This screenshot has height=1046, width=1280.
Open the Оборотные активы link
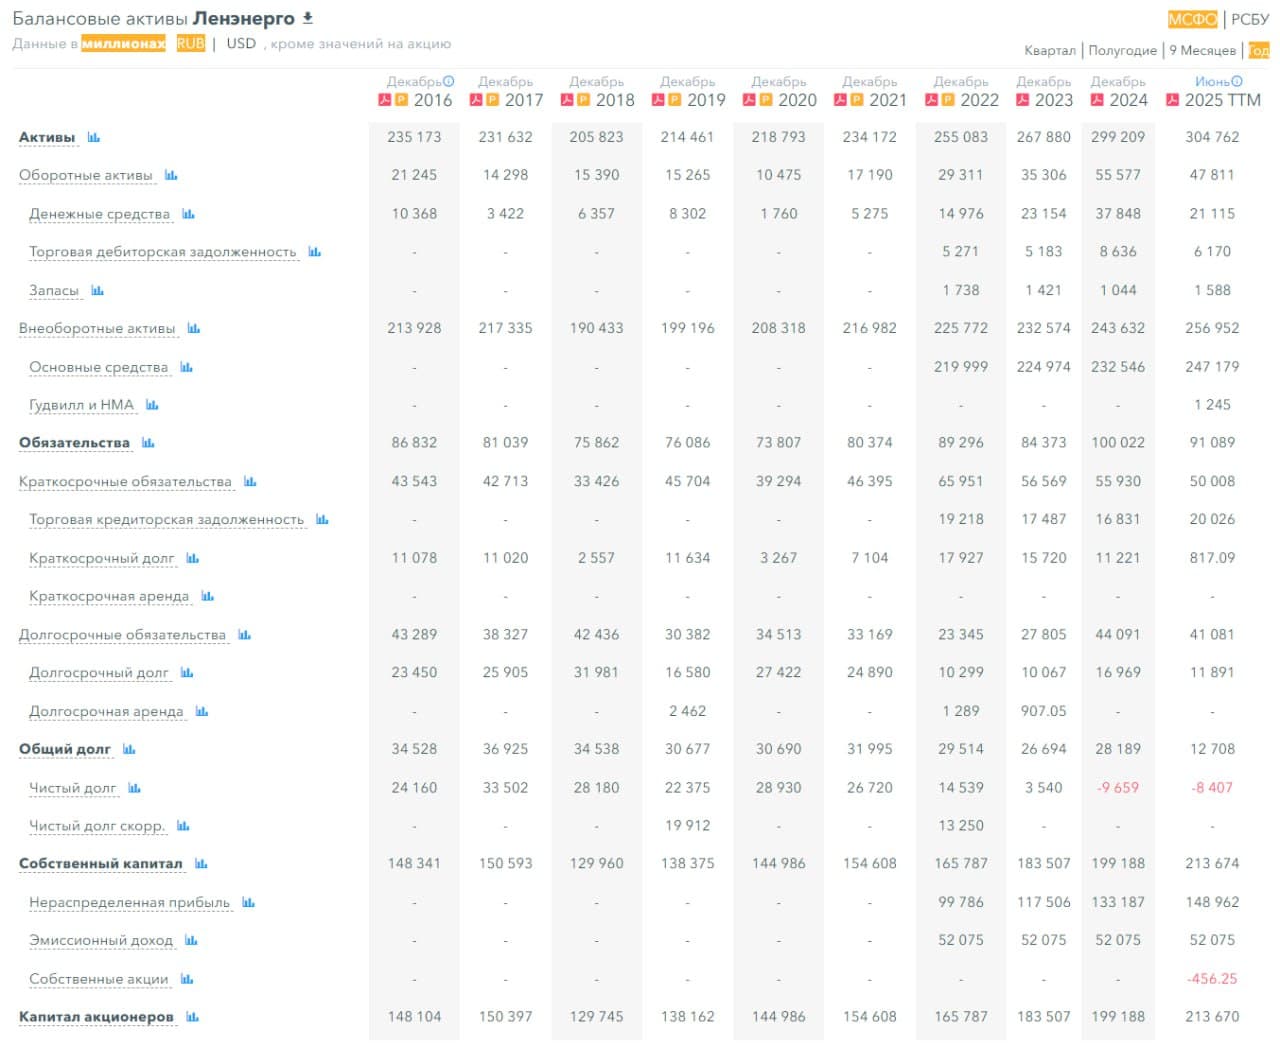coord(86,174)
